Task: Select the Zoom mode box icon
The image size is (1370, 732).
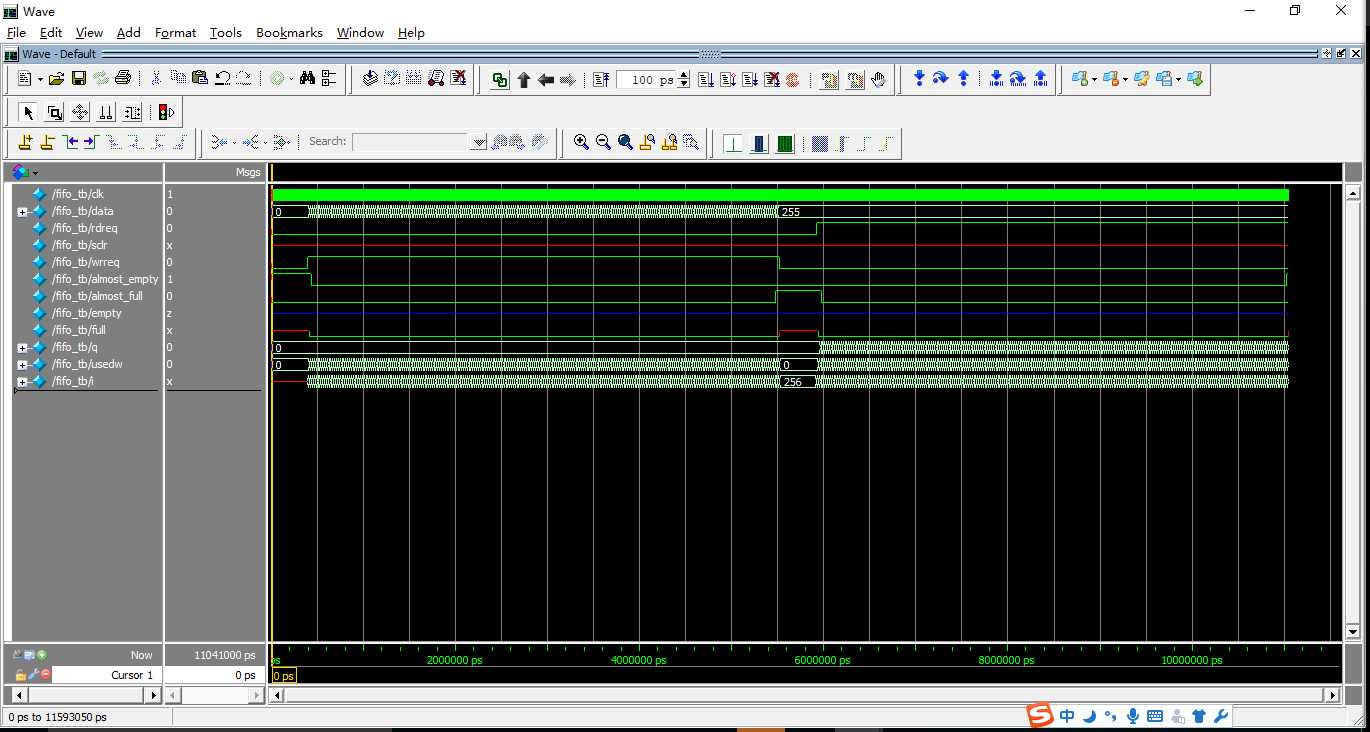Action: coord(54,112)
